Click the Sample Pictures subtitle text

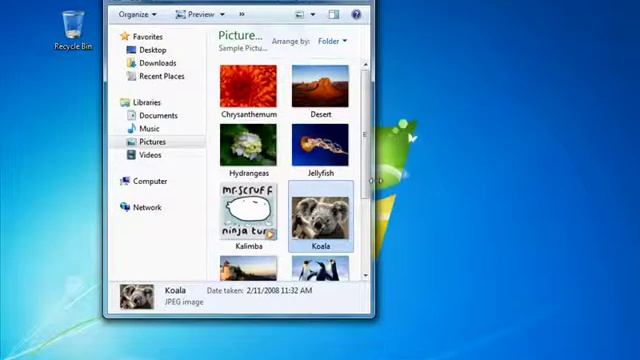[242, 48]
